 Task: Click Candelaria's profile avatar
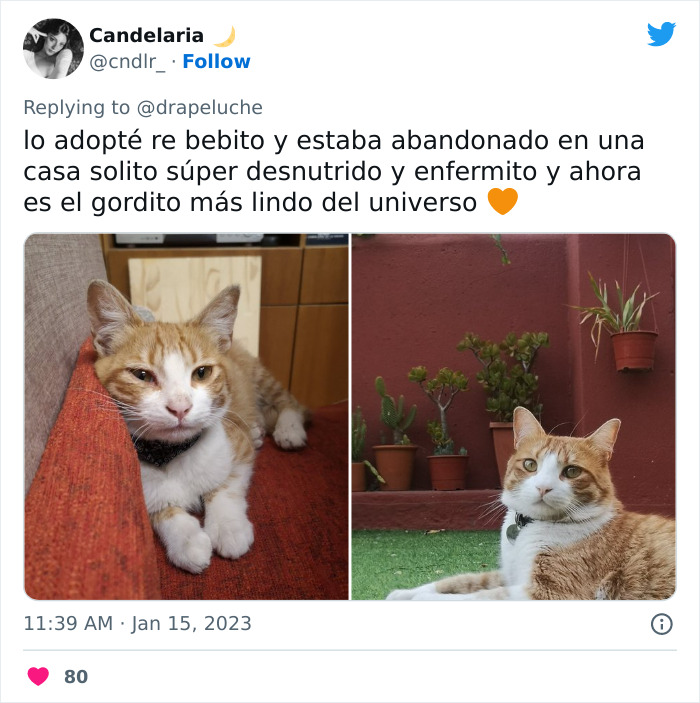[53, 48]
